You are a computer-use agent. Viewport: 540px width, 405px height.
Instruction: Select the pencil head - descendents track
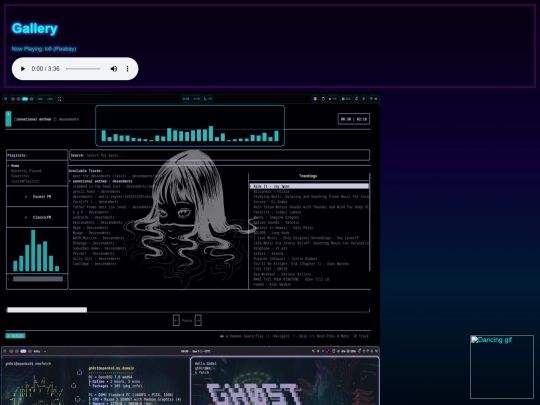pyautogui.click(x=96, y=191)
